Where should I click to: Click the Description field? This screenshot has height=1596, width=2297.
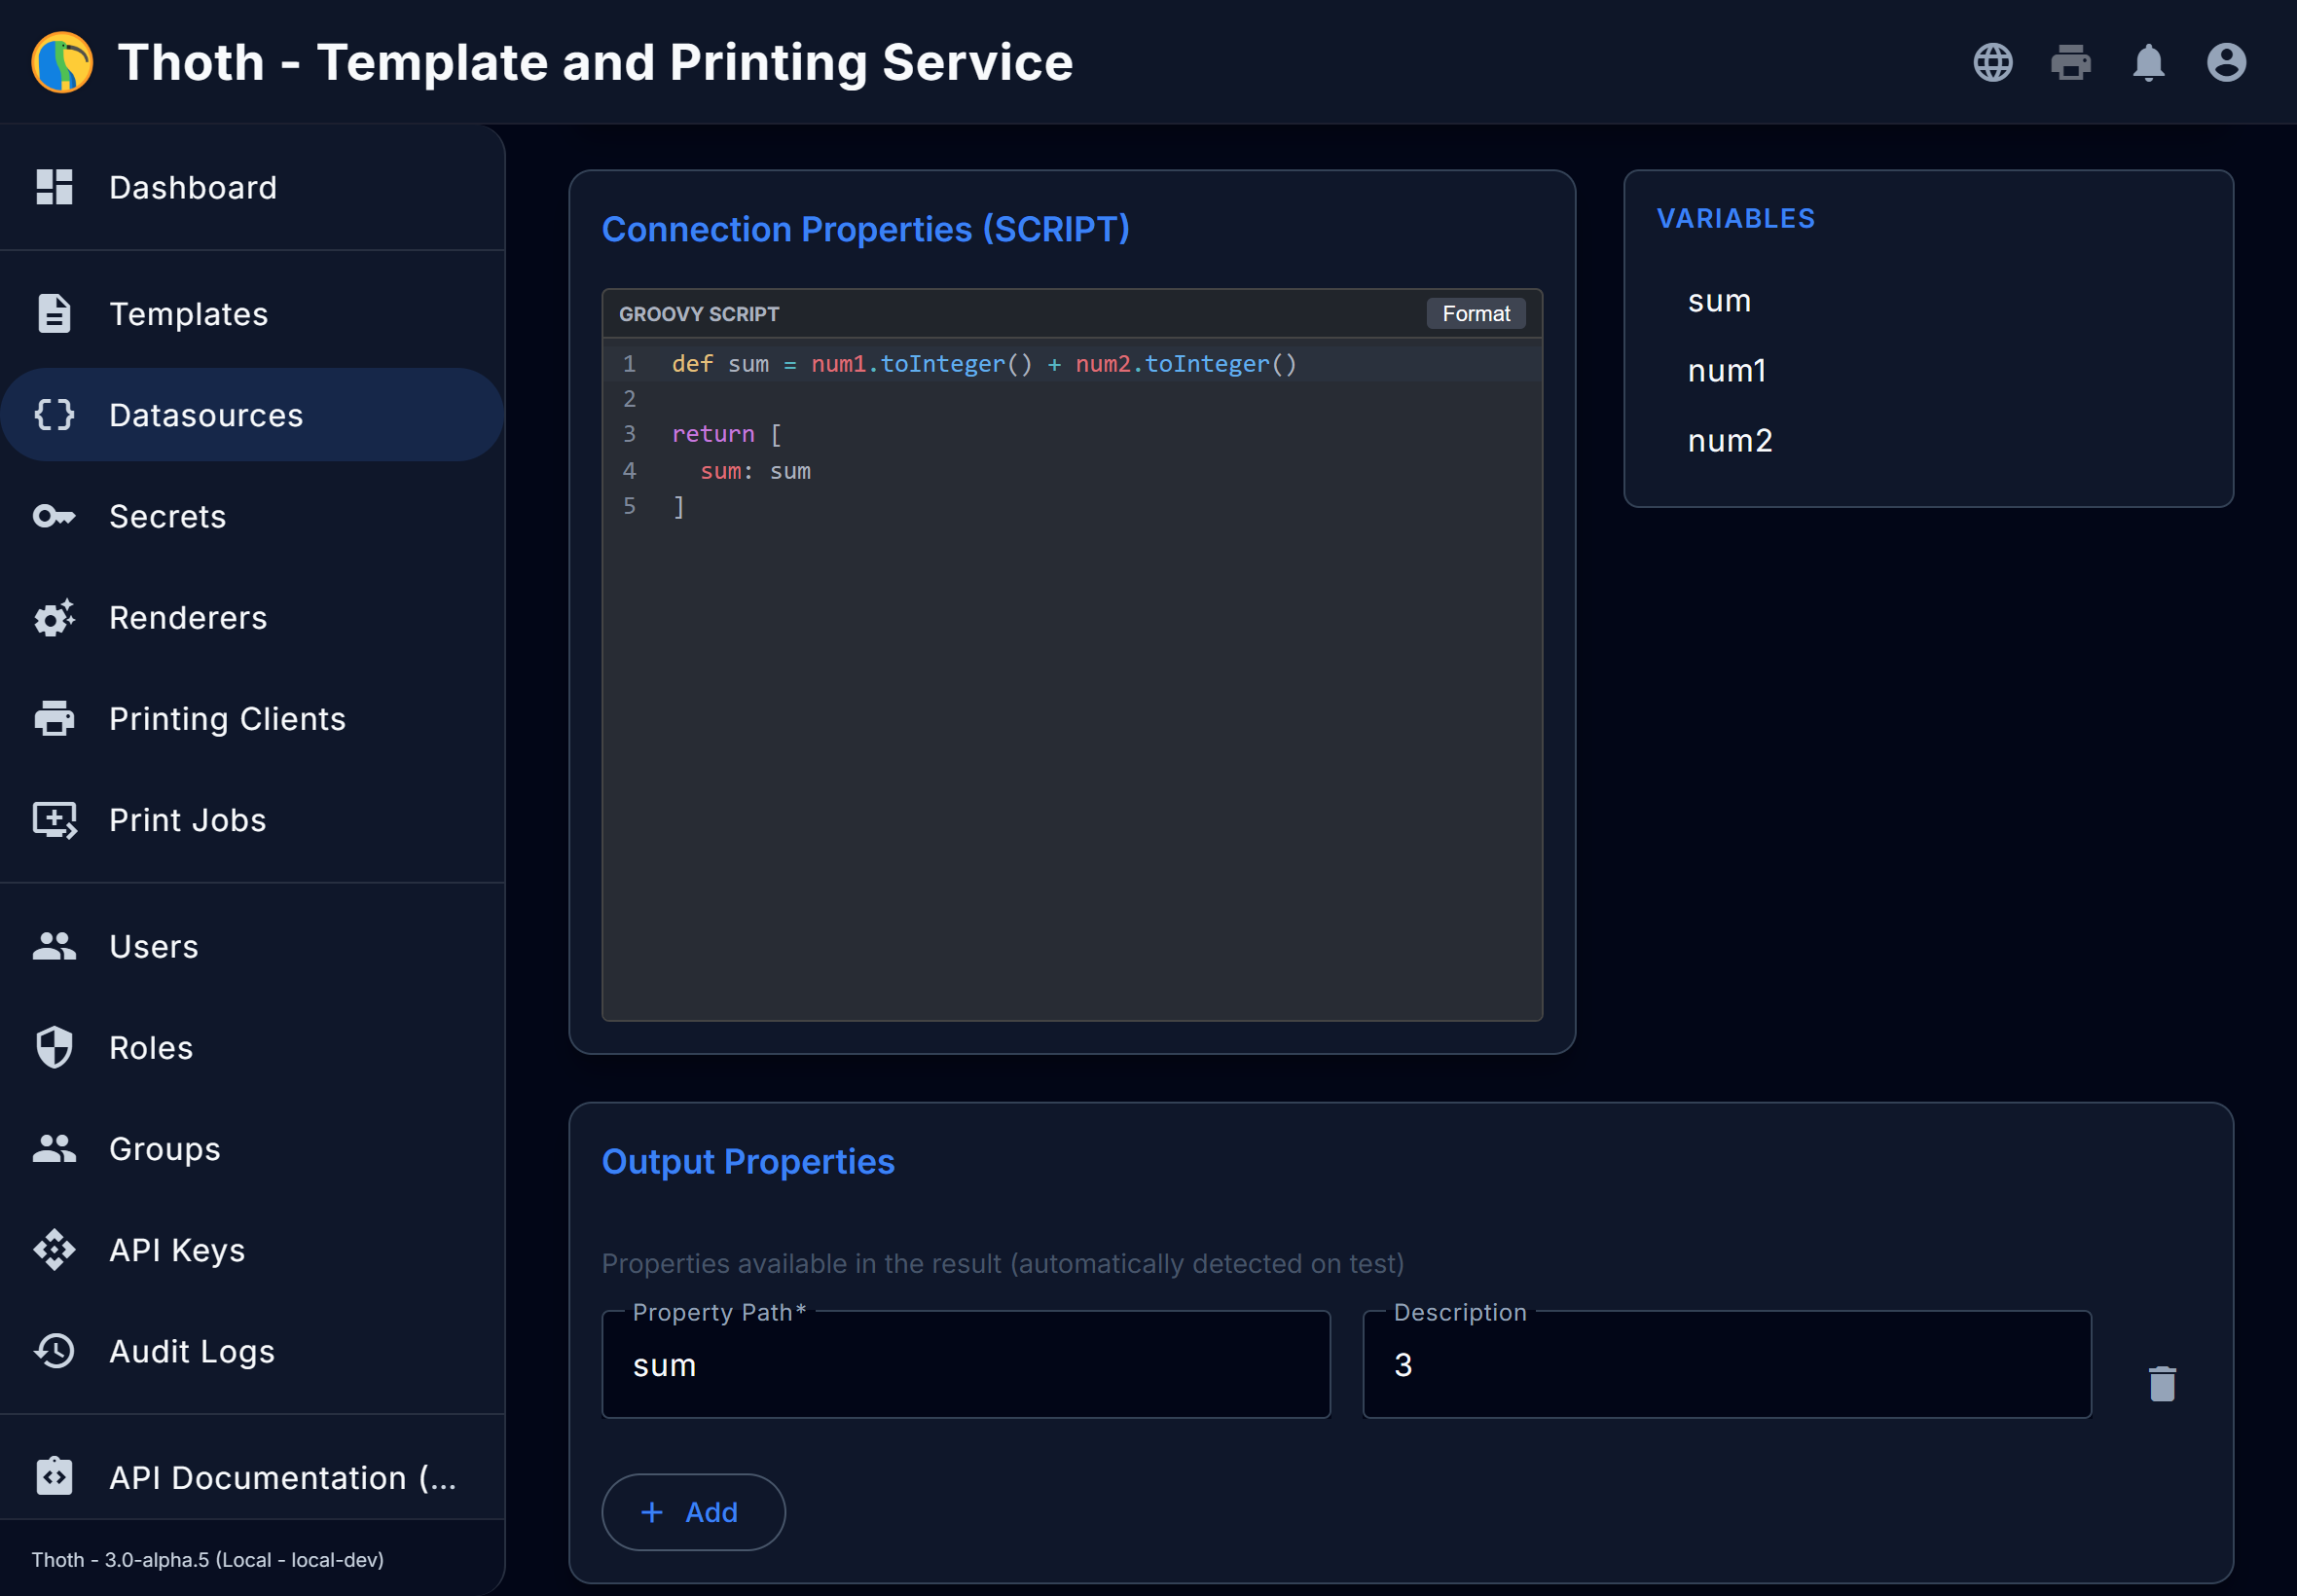pyautogui.click(x=1726, y=1364)
